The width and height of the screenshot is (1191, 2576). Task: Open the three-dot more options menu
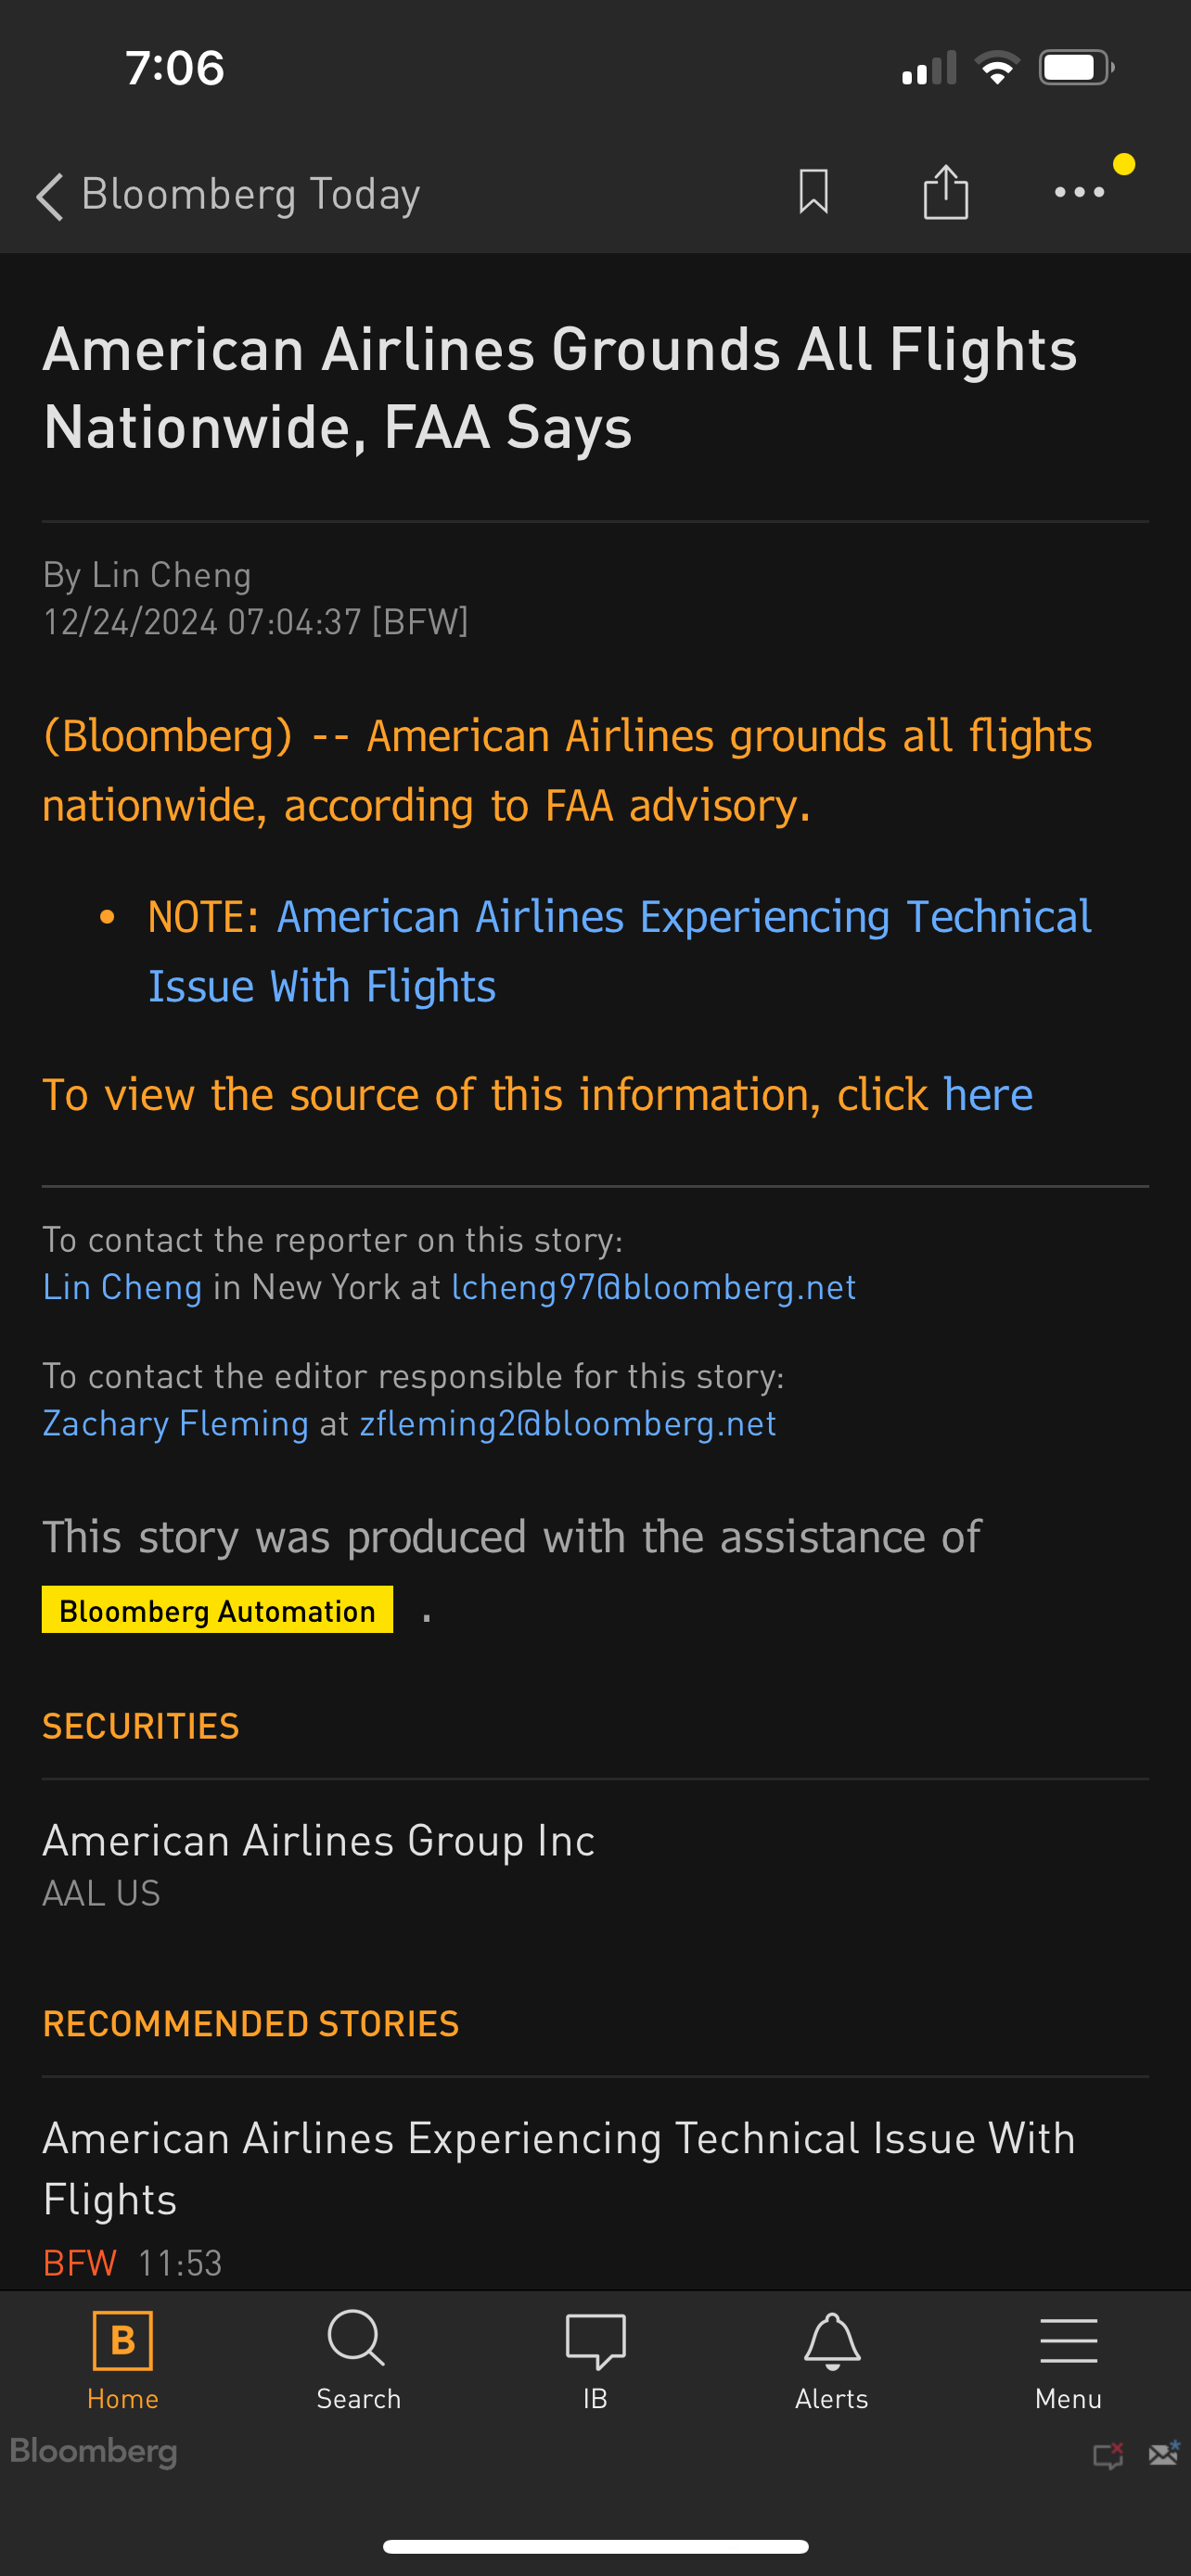1079,192
